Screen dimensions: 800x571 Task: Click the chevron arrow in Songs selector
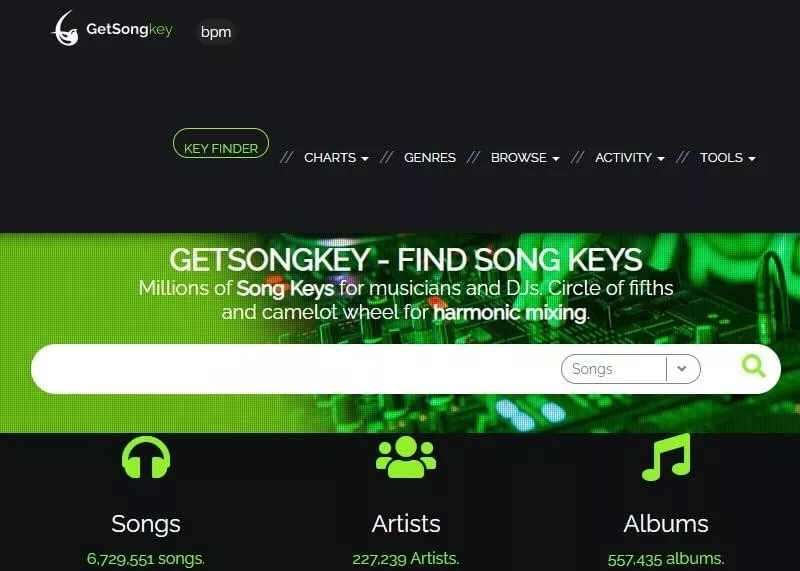click(x=682, y=368)
